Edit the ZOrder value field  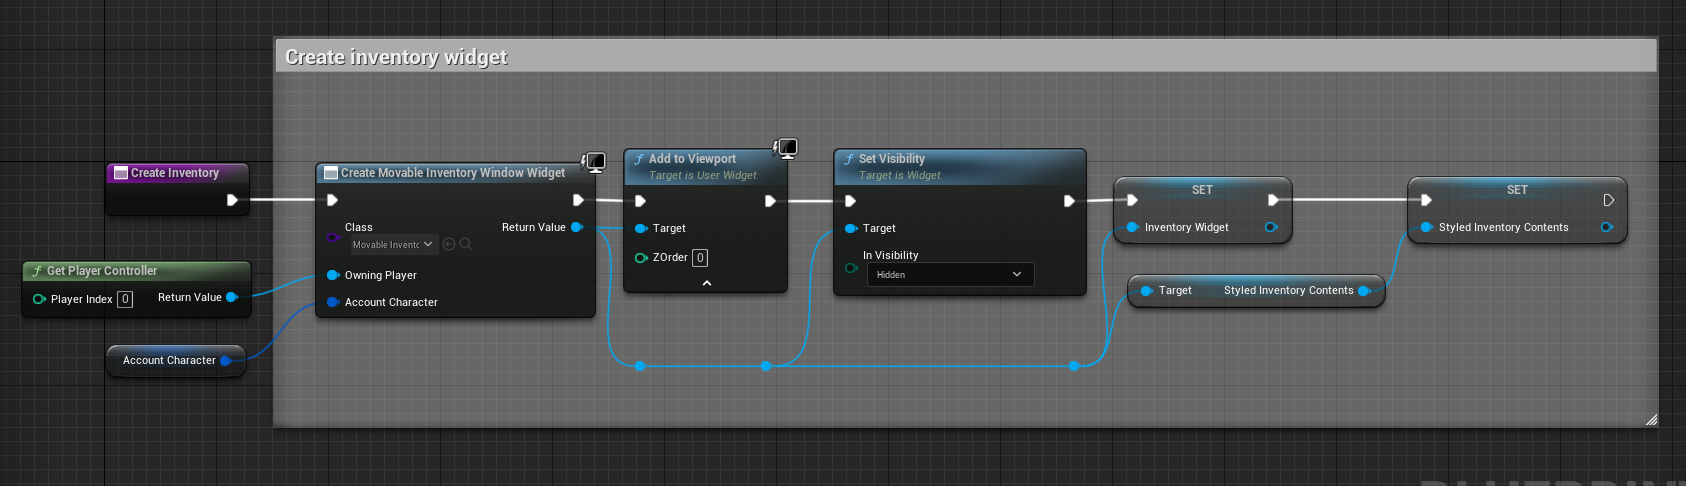pyautogui.click(x=701, y=258)
